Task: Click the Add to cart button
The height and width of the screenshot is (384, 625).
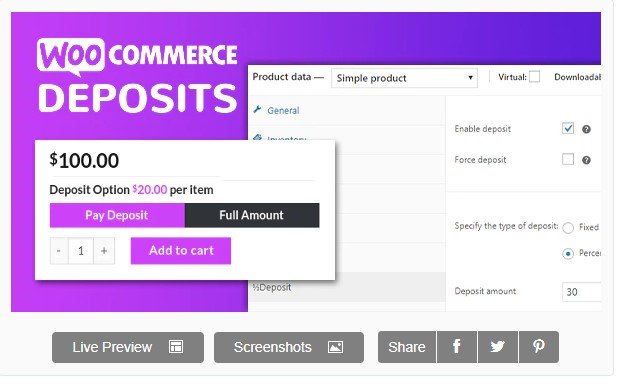Action: pos(181,250)
